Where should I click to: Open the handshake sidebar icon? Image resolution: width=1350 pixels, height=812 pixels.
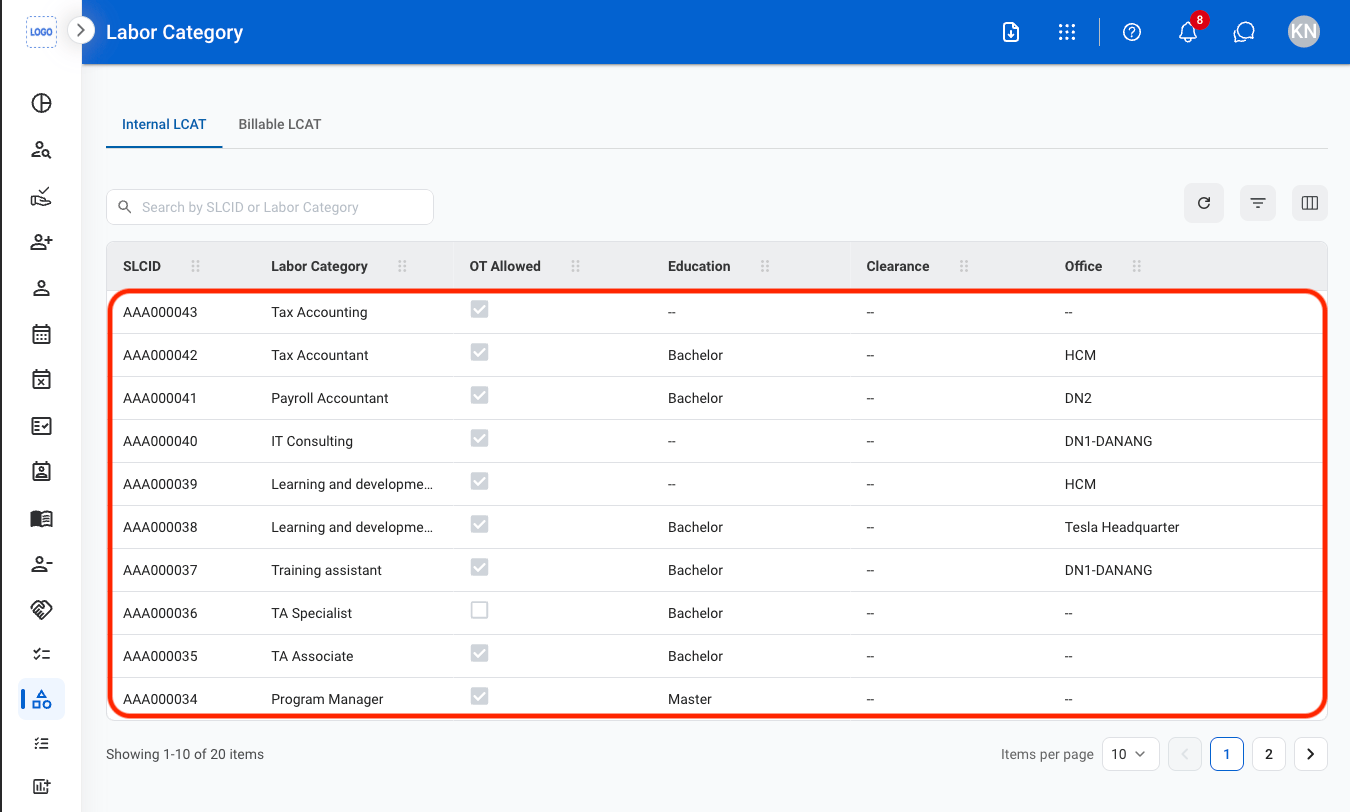pos(41,609)
